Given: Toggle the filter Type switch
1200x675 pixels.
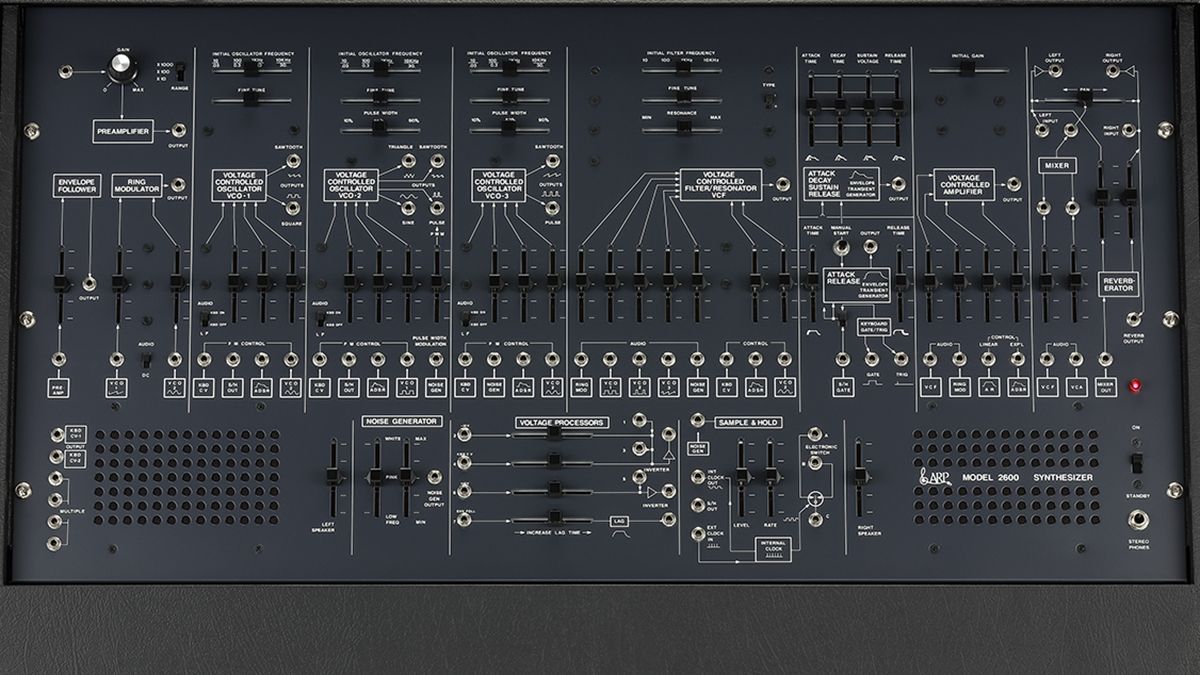Looking at the screenshot, I should [x=769, y=99].
